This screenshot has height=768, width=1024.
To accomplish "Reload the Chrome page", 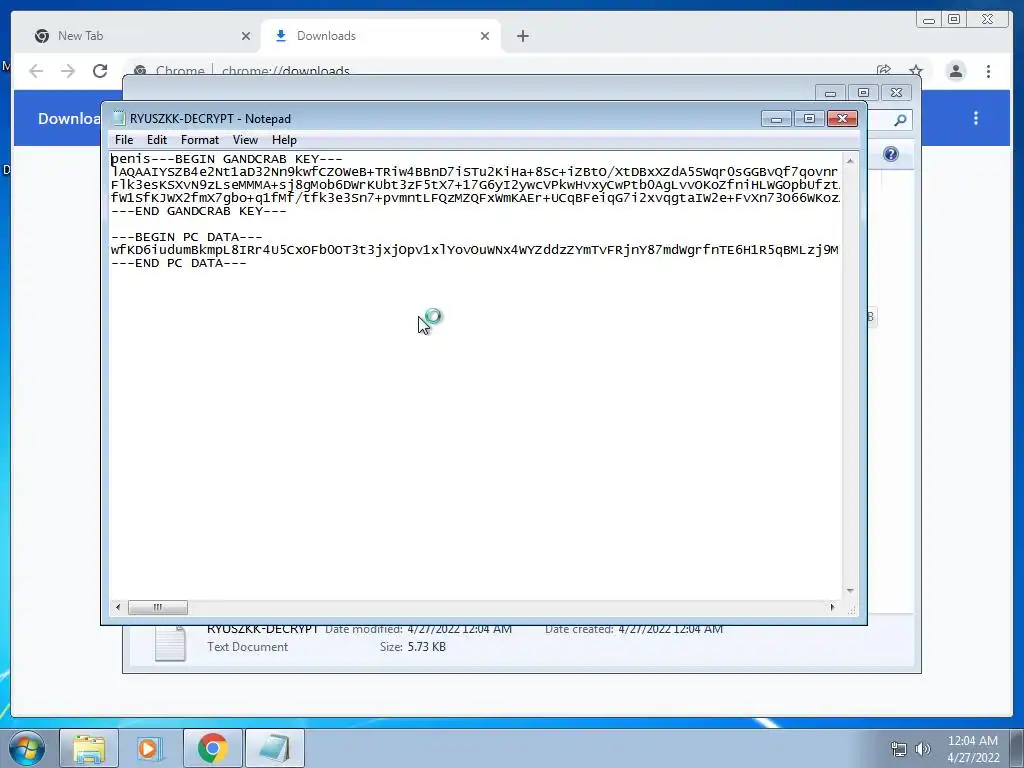I will tap(100, 71).
